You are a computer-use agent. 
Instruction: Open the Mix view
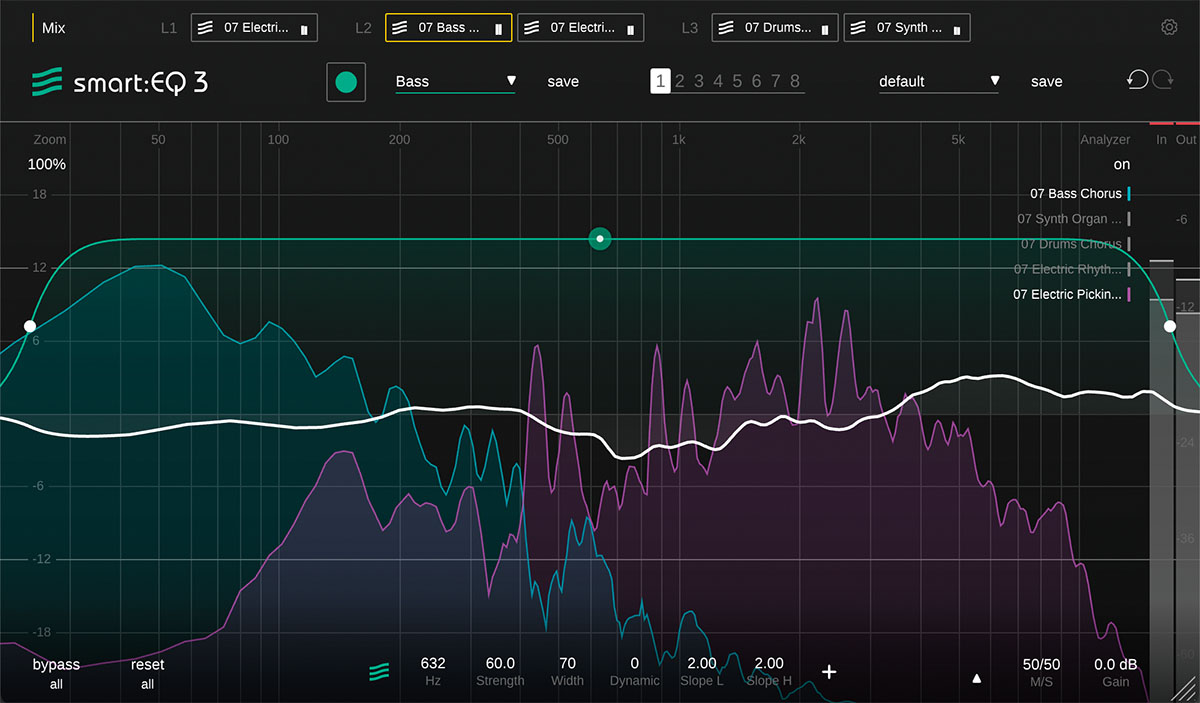point(53,28)
